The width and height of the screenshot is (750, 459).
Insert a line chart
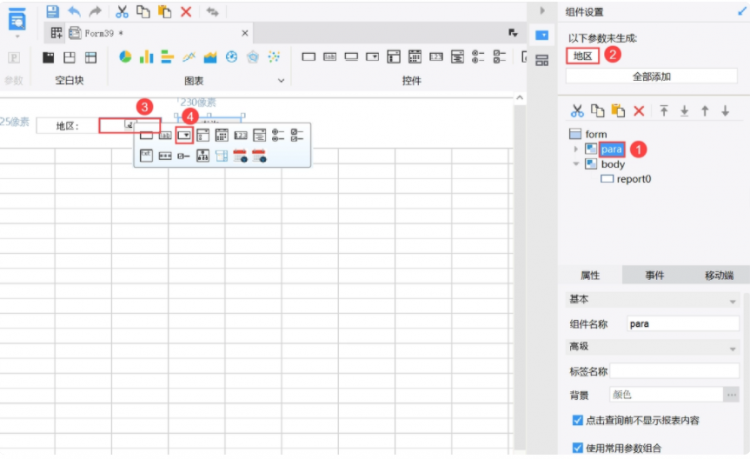coord(189,57)
